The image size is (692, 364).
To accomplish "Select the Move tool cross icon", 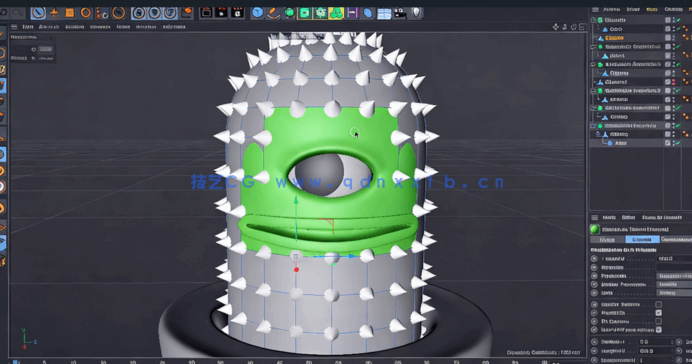I will pos(54,13).
